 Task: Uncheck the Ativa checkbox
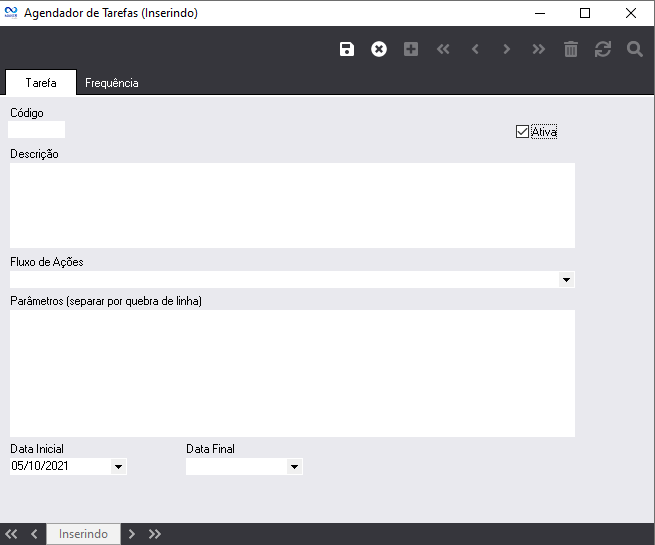[x=522, y=131]
